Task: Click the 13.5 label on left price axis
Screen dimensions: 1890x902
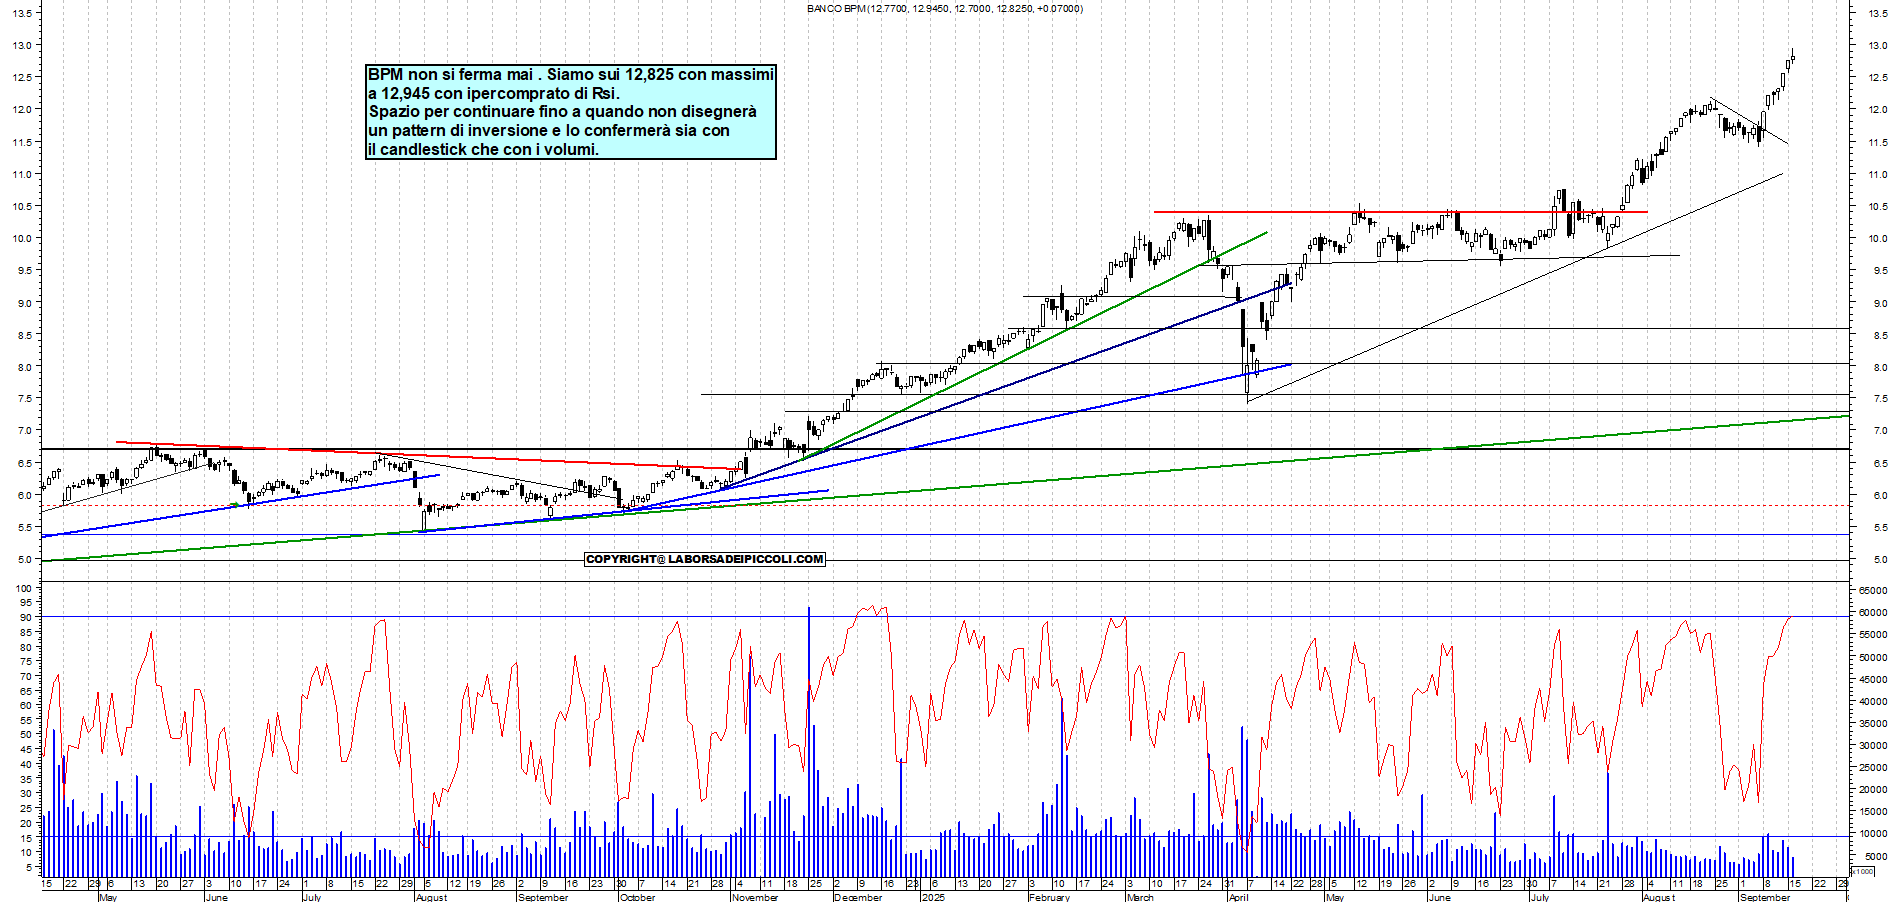Action: (x=22, y=13)
